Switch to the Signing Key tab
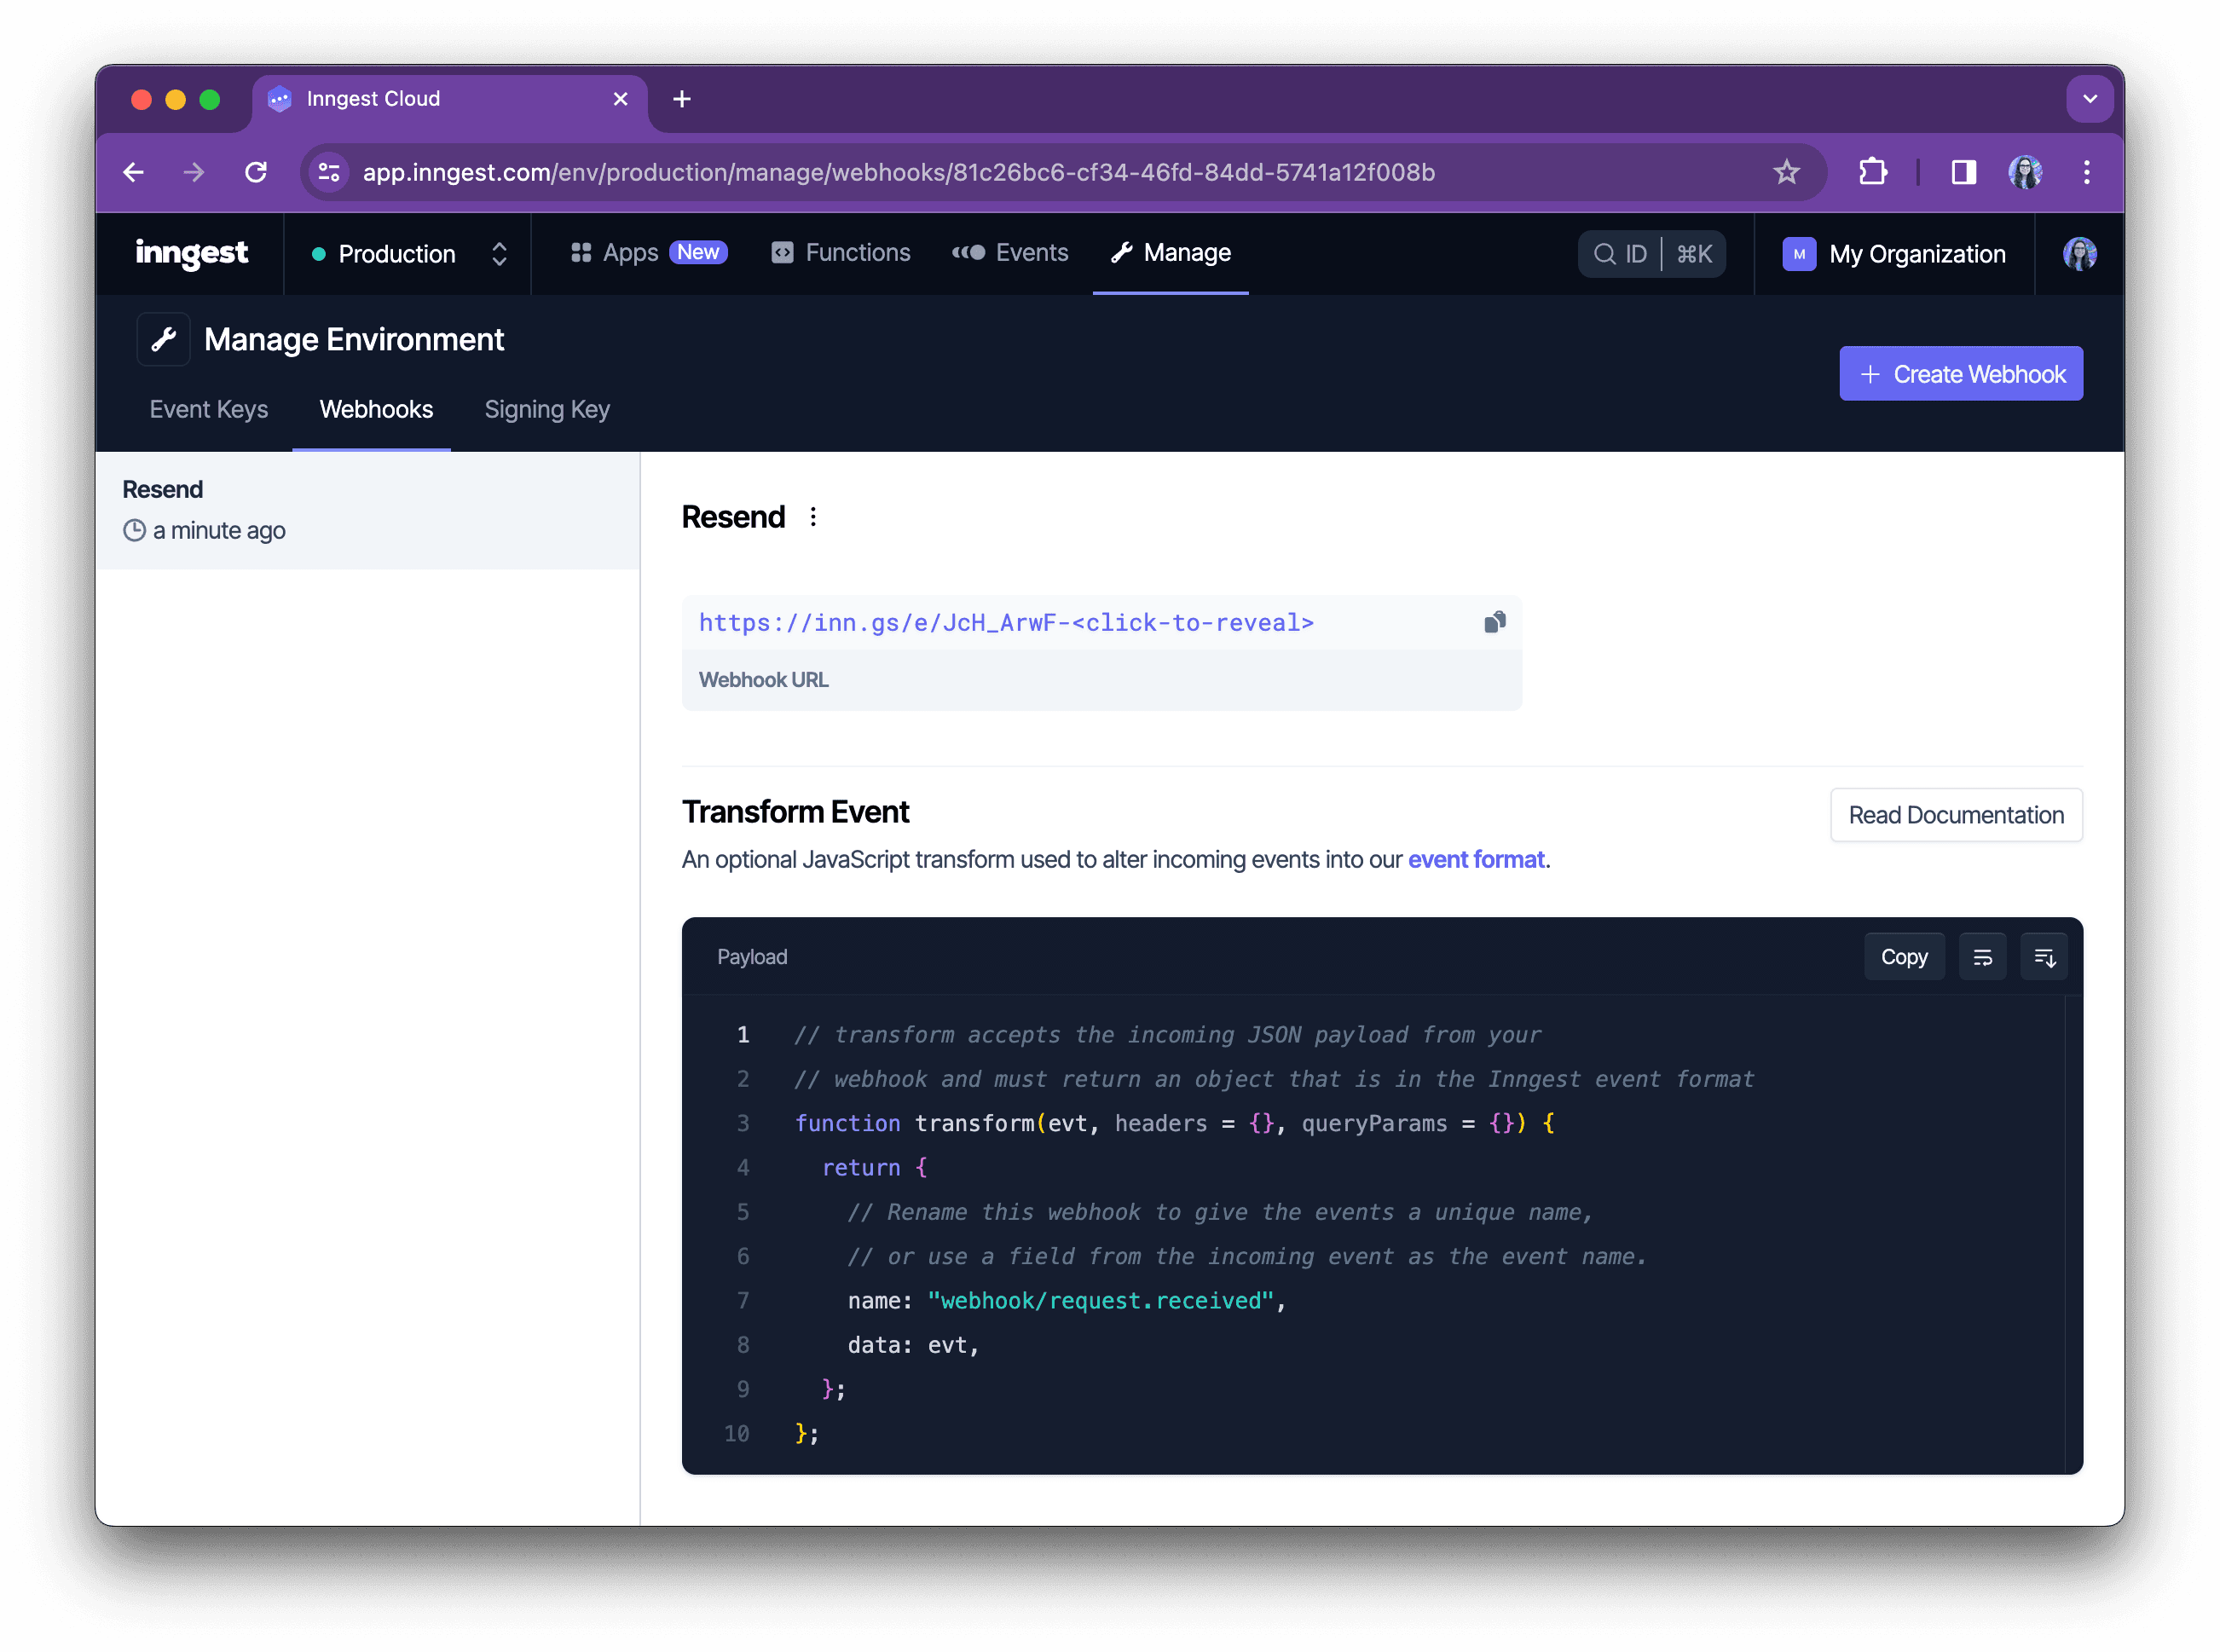Image resolution: width=2220 pixels, height=1652 pixels. coord(547,409)
